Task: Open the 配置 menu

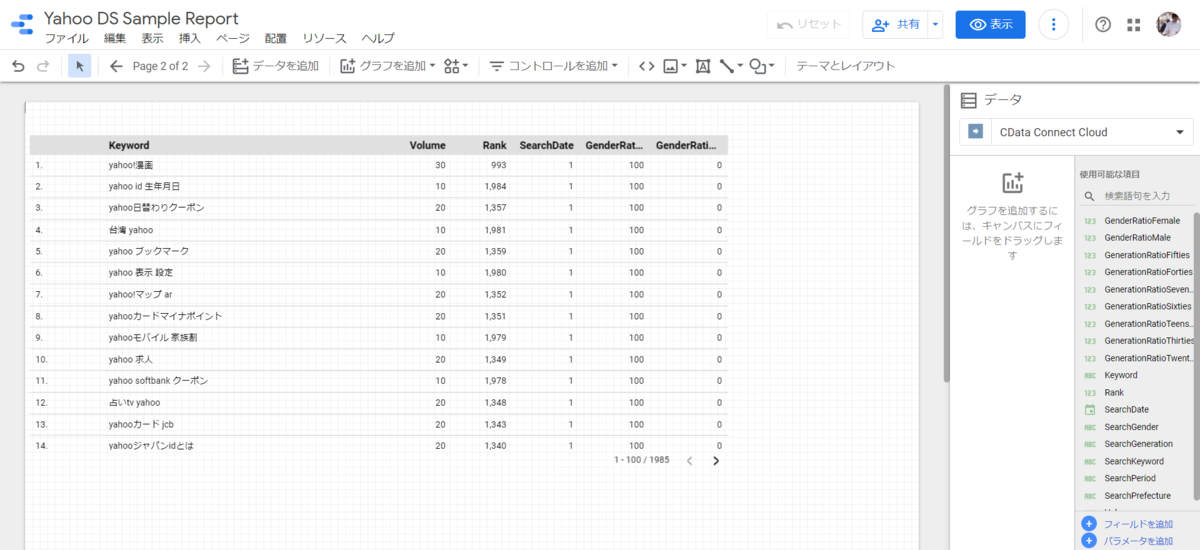Action: pyautogui.click(x=276, y=39)
